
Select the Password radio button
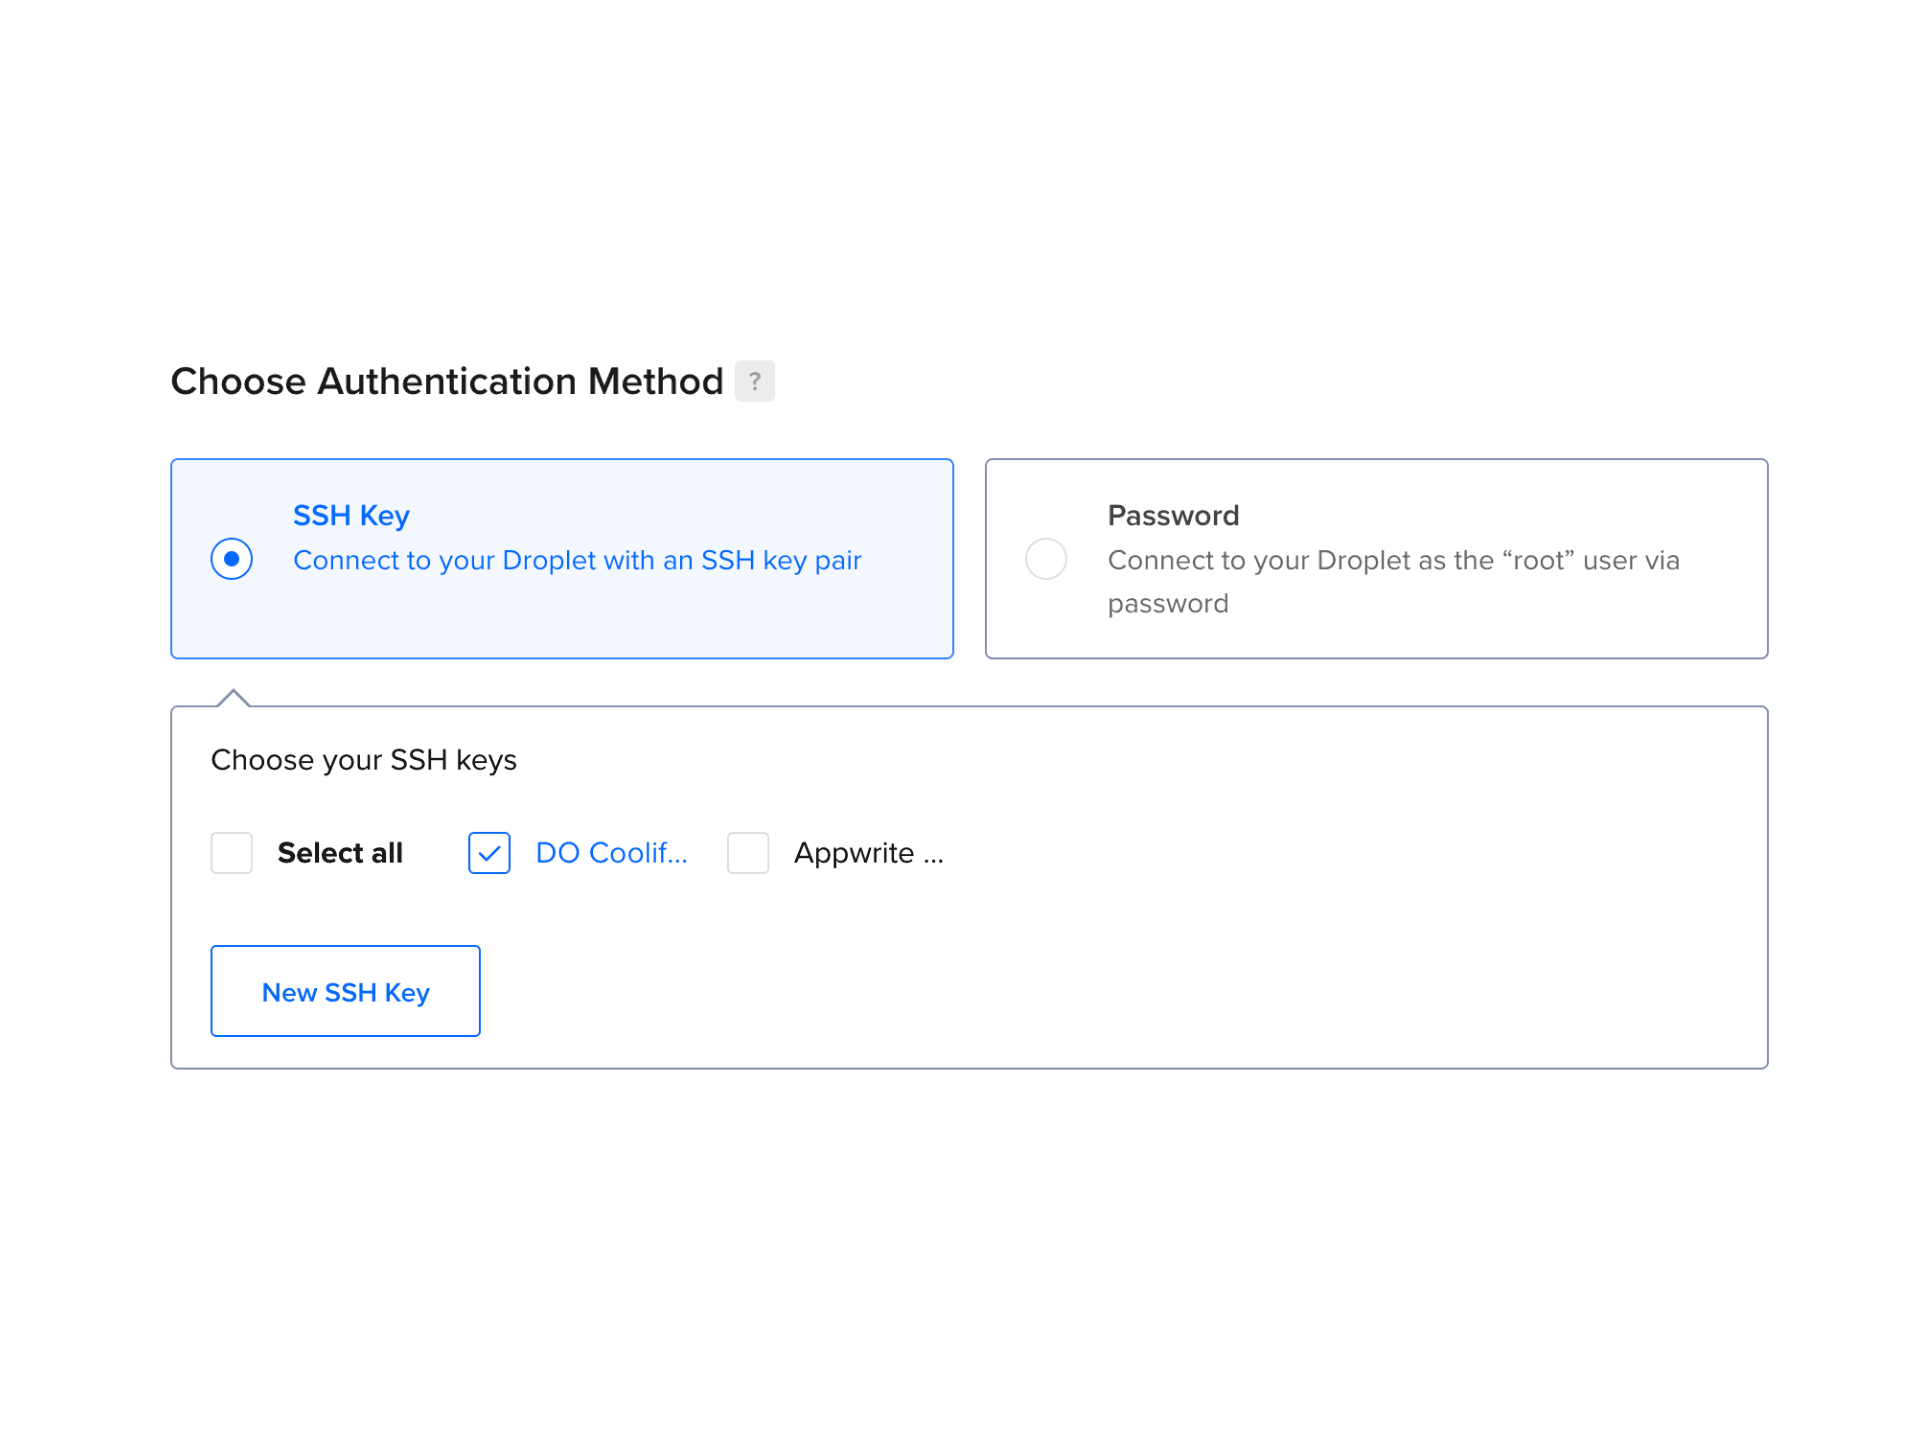tap(1046, 558)
